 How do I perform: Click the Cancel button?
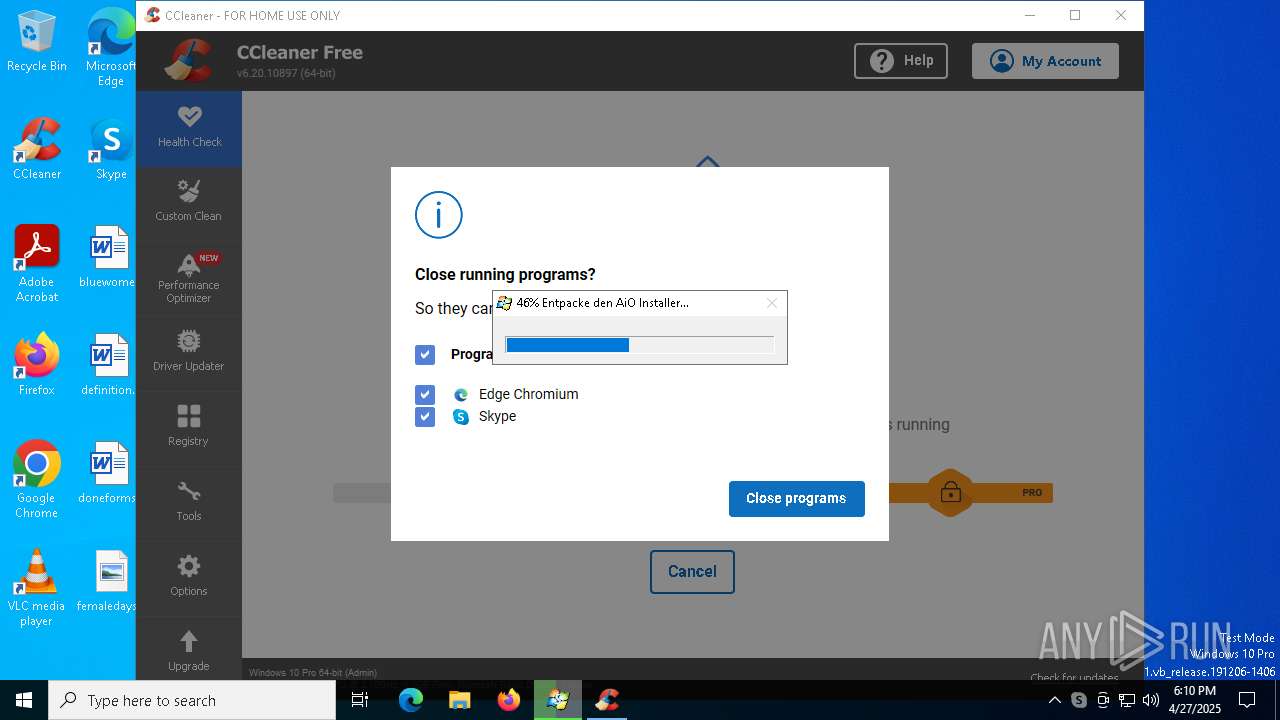(692, 572)
